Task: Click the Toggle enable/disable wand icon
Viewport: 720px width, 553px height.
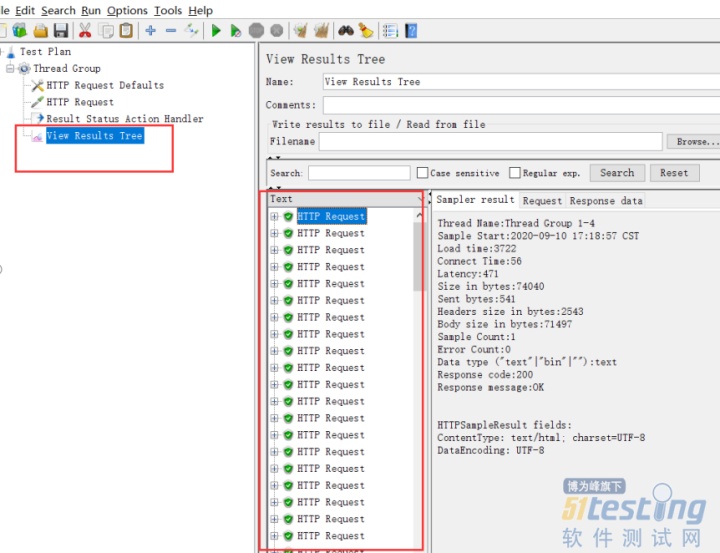Action: pyautogui.click(x=191, y=31)
